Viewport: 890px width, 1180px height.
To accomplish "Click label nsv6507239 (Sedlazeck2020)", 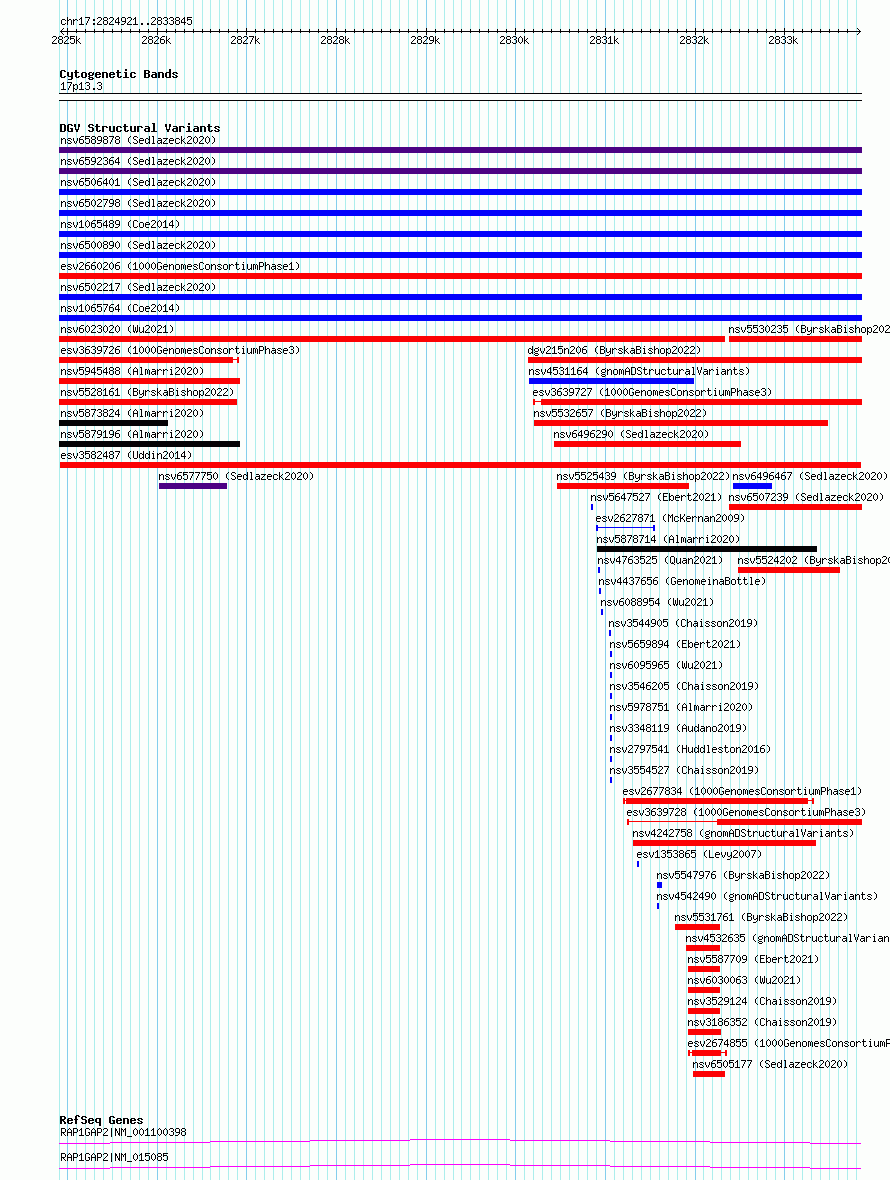I will click(x=806, y=499).
